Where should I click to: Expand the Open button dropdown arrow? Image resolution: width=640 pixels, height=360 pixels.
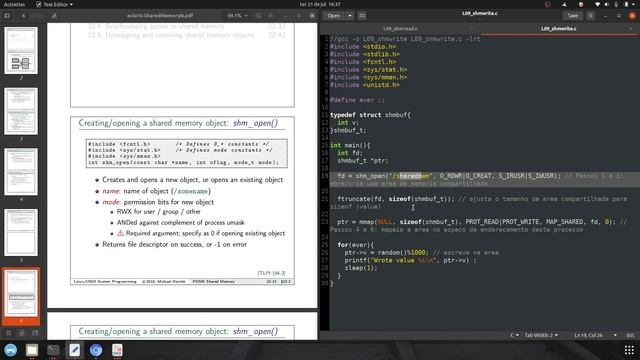pyautogui.click(x=350, y=16)
